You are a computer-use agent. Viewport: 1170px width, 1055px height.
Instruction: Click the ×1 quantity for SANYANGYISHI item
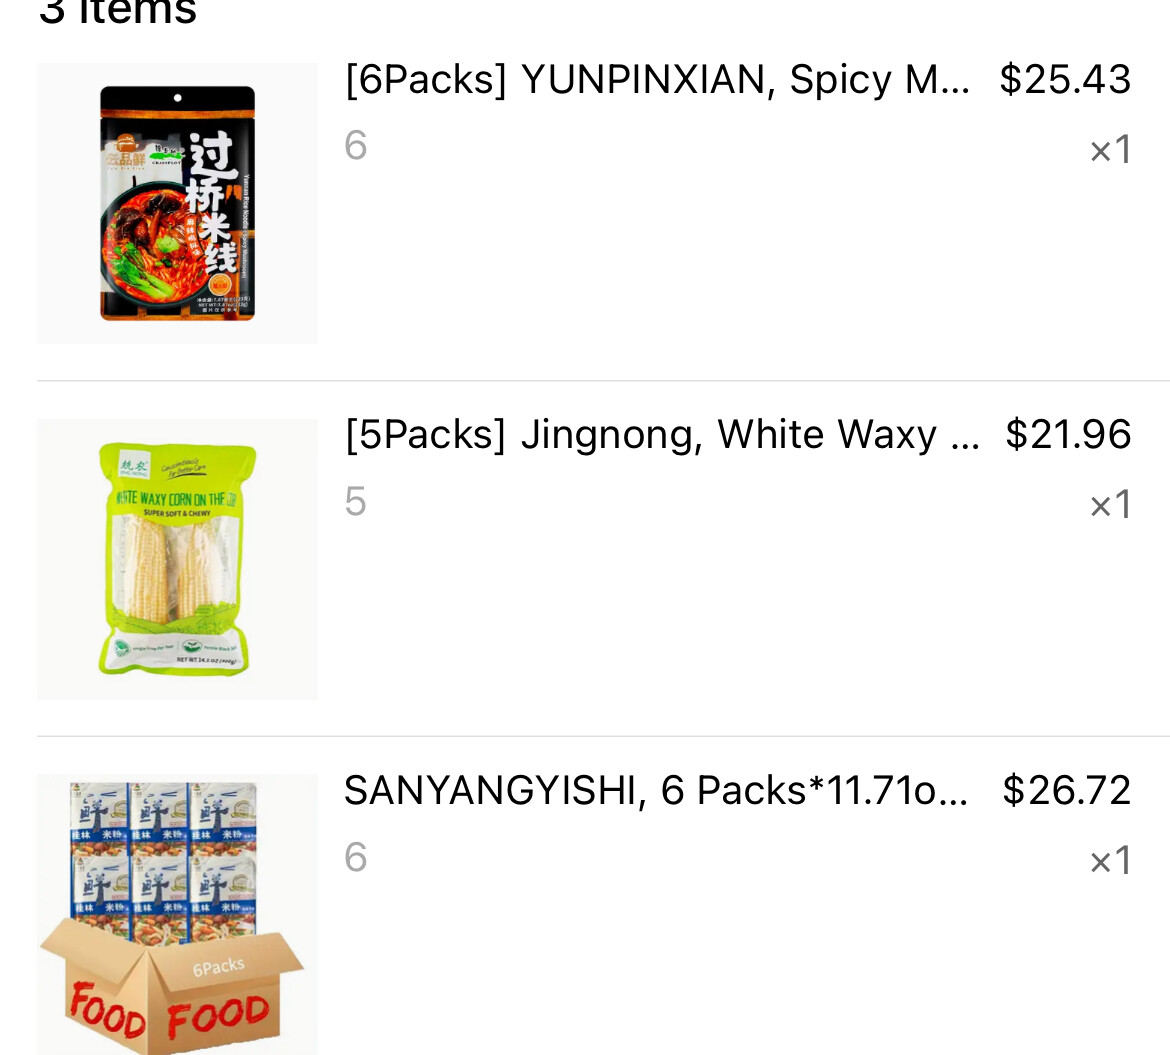click(x=1110, y=861)
